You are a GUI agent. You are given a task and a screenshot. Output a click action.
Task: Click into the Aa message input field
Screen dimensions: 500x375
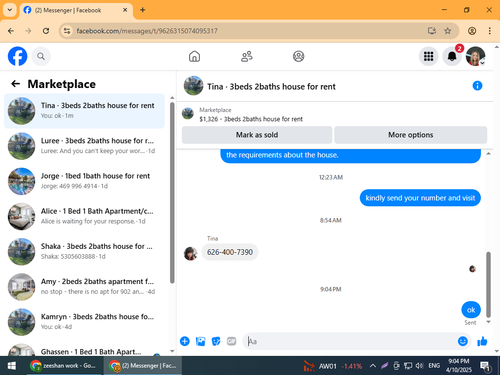[350, 341]
